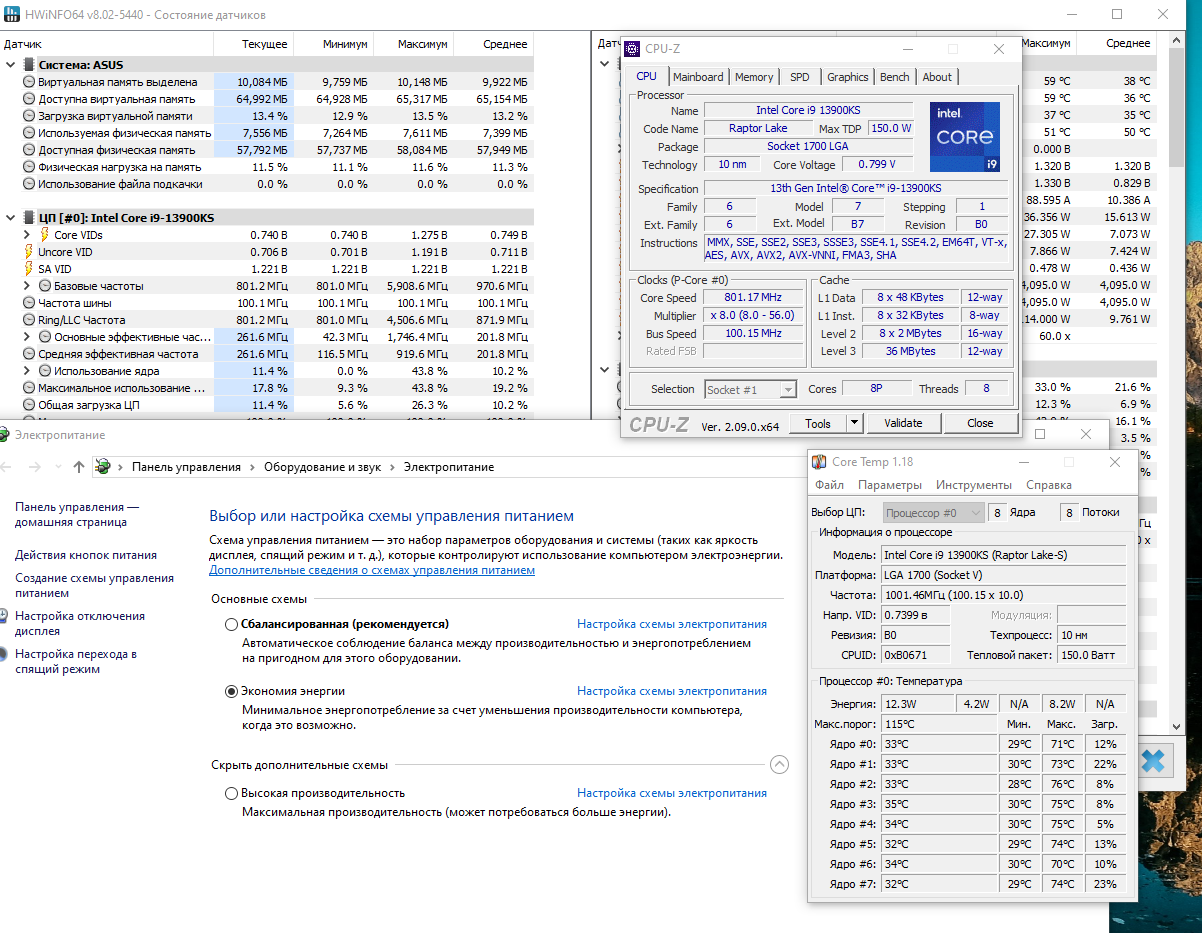Screen dimensions: 1202x933
Task: Click the lightning icon beside Core VIDs
Action: point(44,235)
